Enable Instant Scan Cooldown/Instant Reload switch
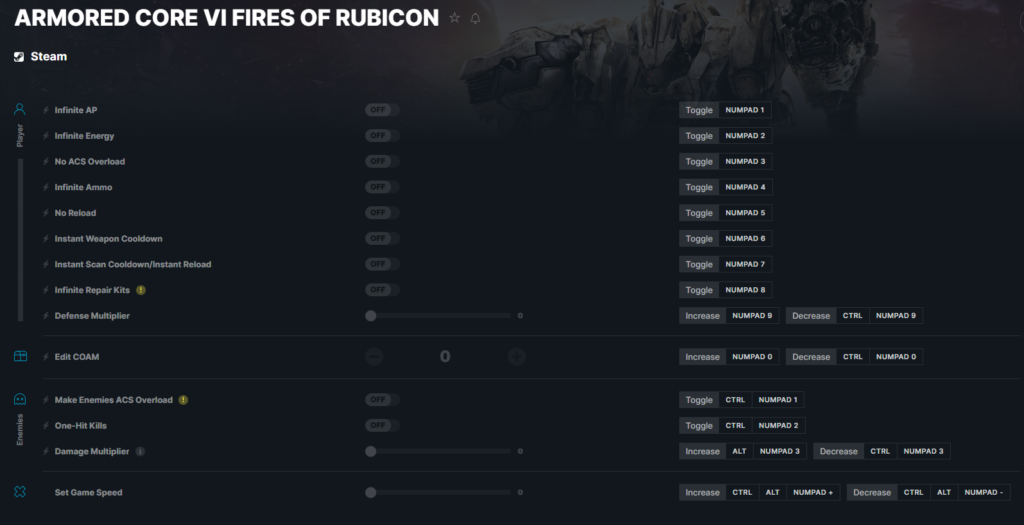 click(382, 264)
